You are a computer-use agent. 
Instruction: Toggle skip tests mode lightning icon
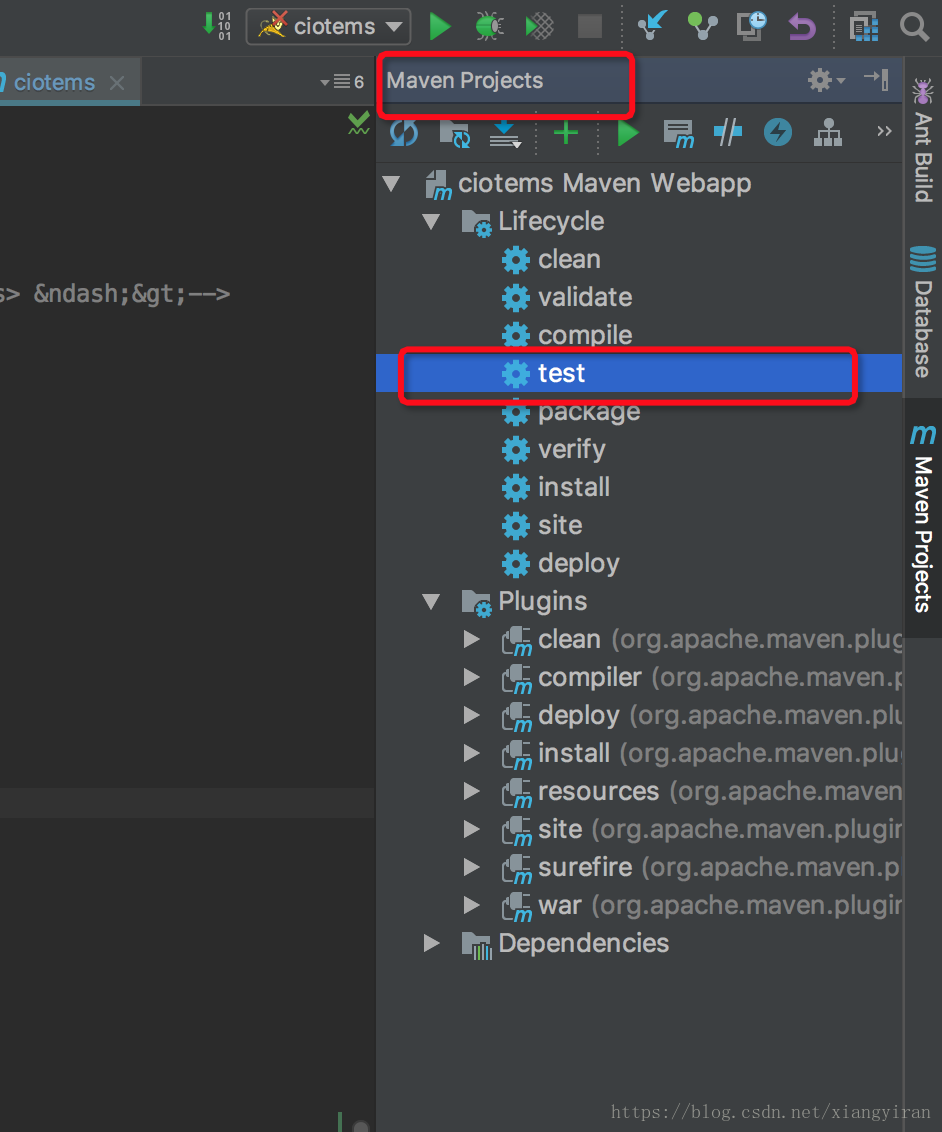coord(777,133)
